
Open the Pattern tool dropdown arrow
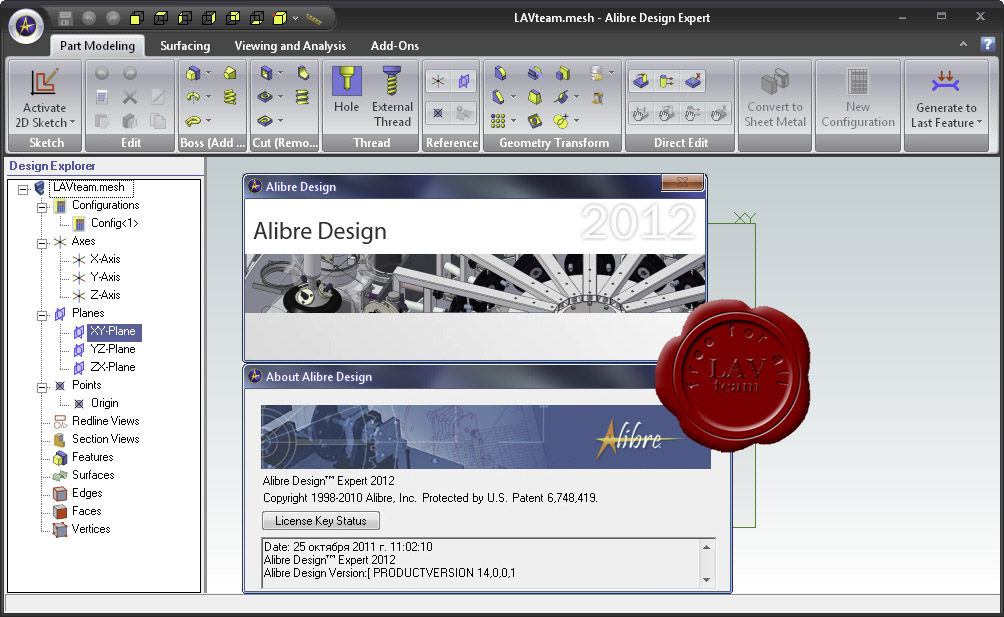514,121
